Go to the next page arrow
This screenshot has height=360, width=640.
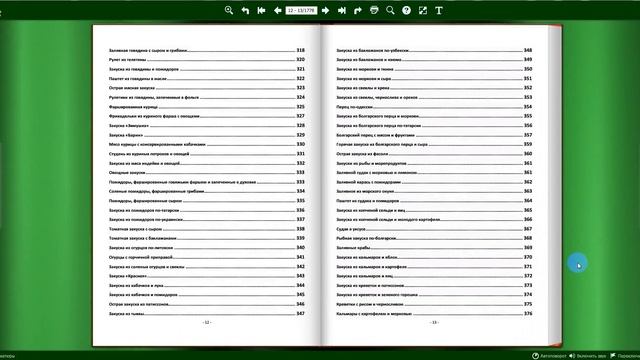pyautogui.click(x=325, y=11)
